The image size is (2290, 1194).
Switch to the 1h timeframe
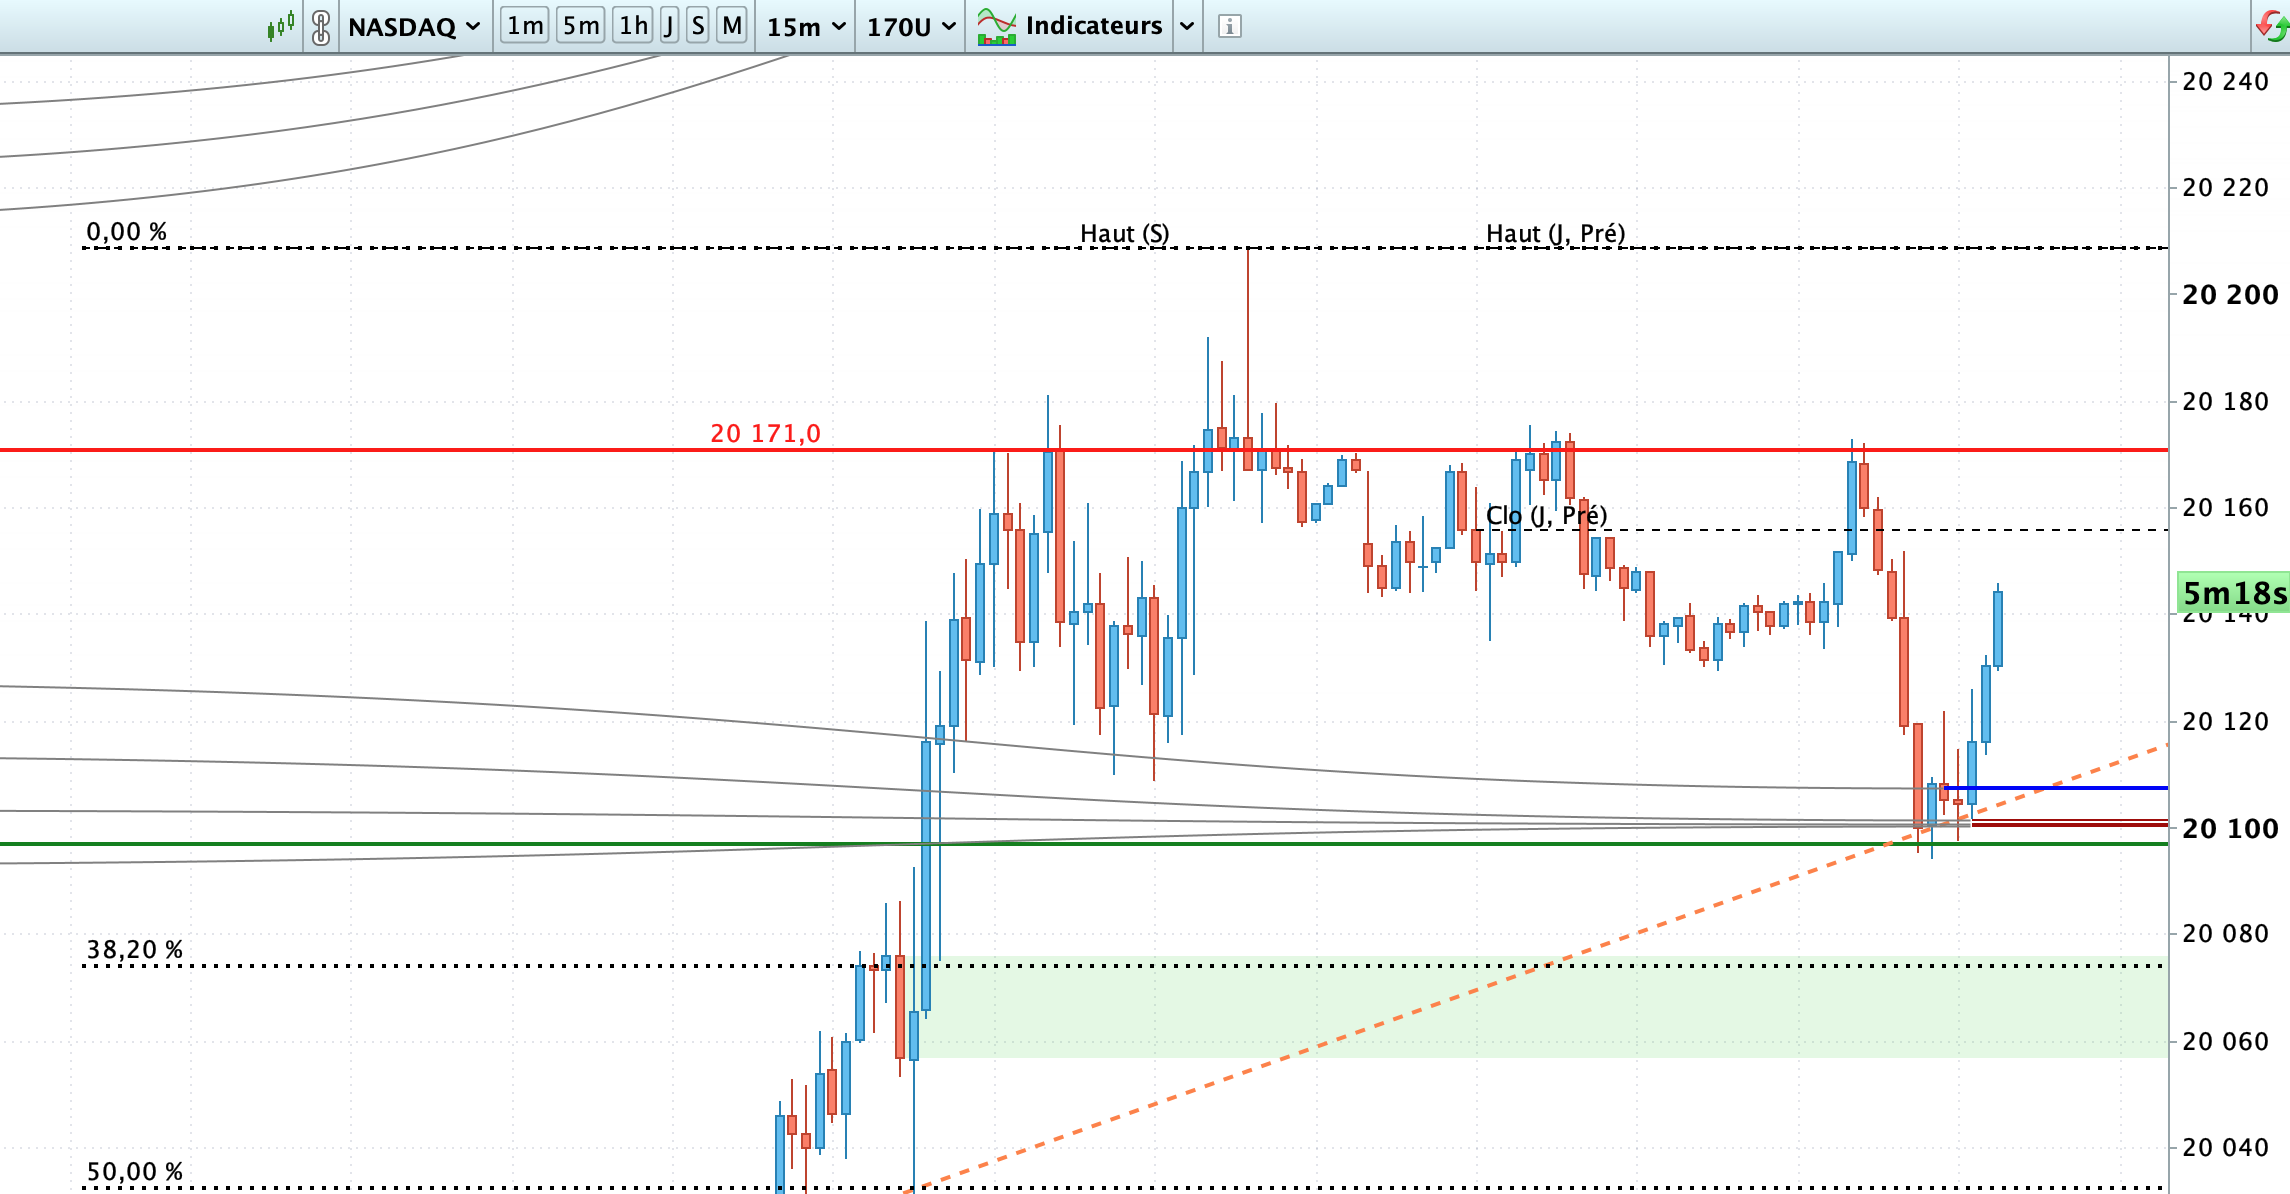coord(633,26)
